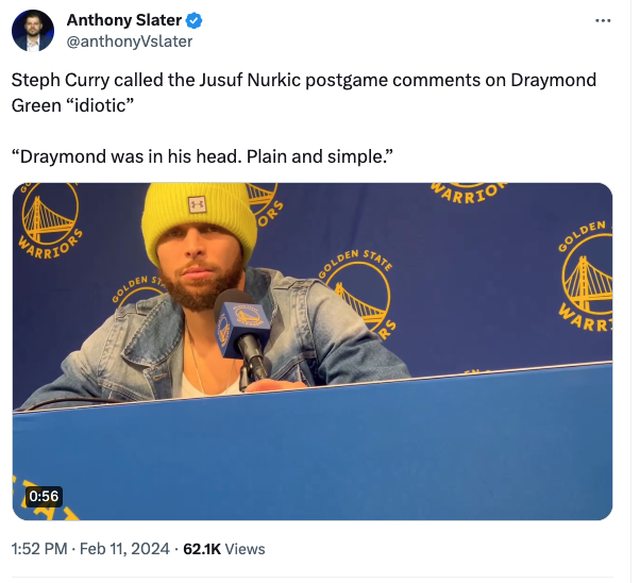The height and width of the screenshot is (583, 640).
Task: Open the 1:52 PM timestamp link
Action: click(x=39, y=549)
